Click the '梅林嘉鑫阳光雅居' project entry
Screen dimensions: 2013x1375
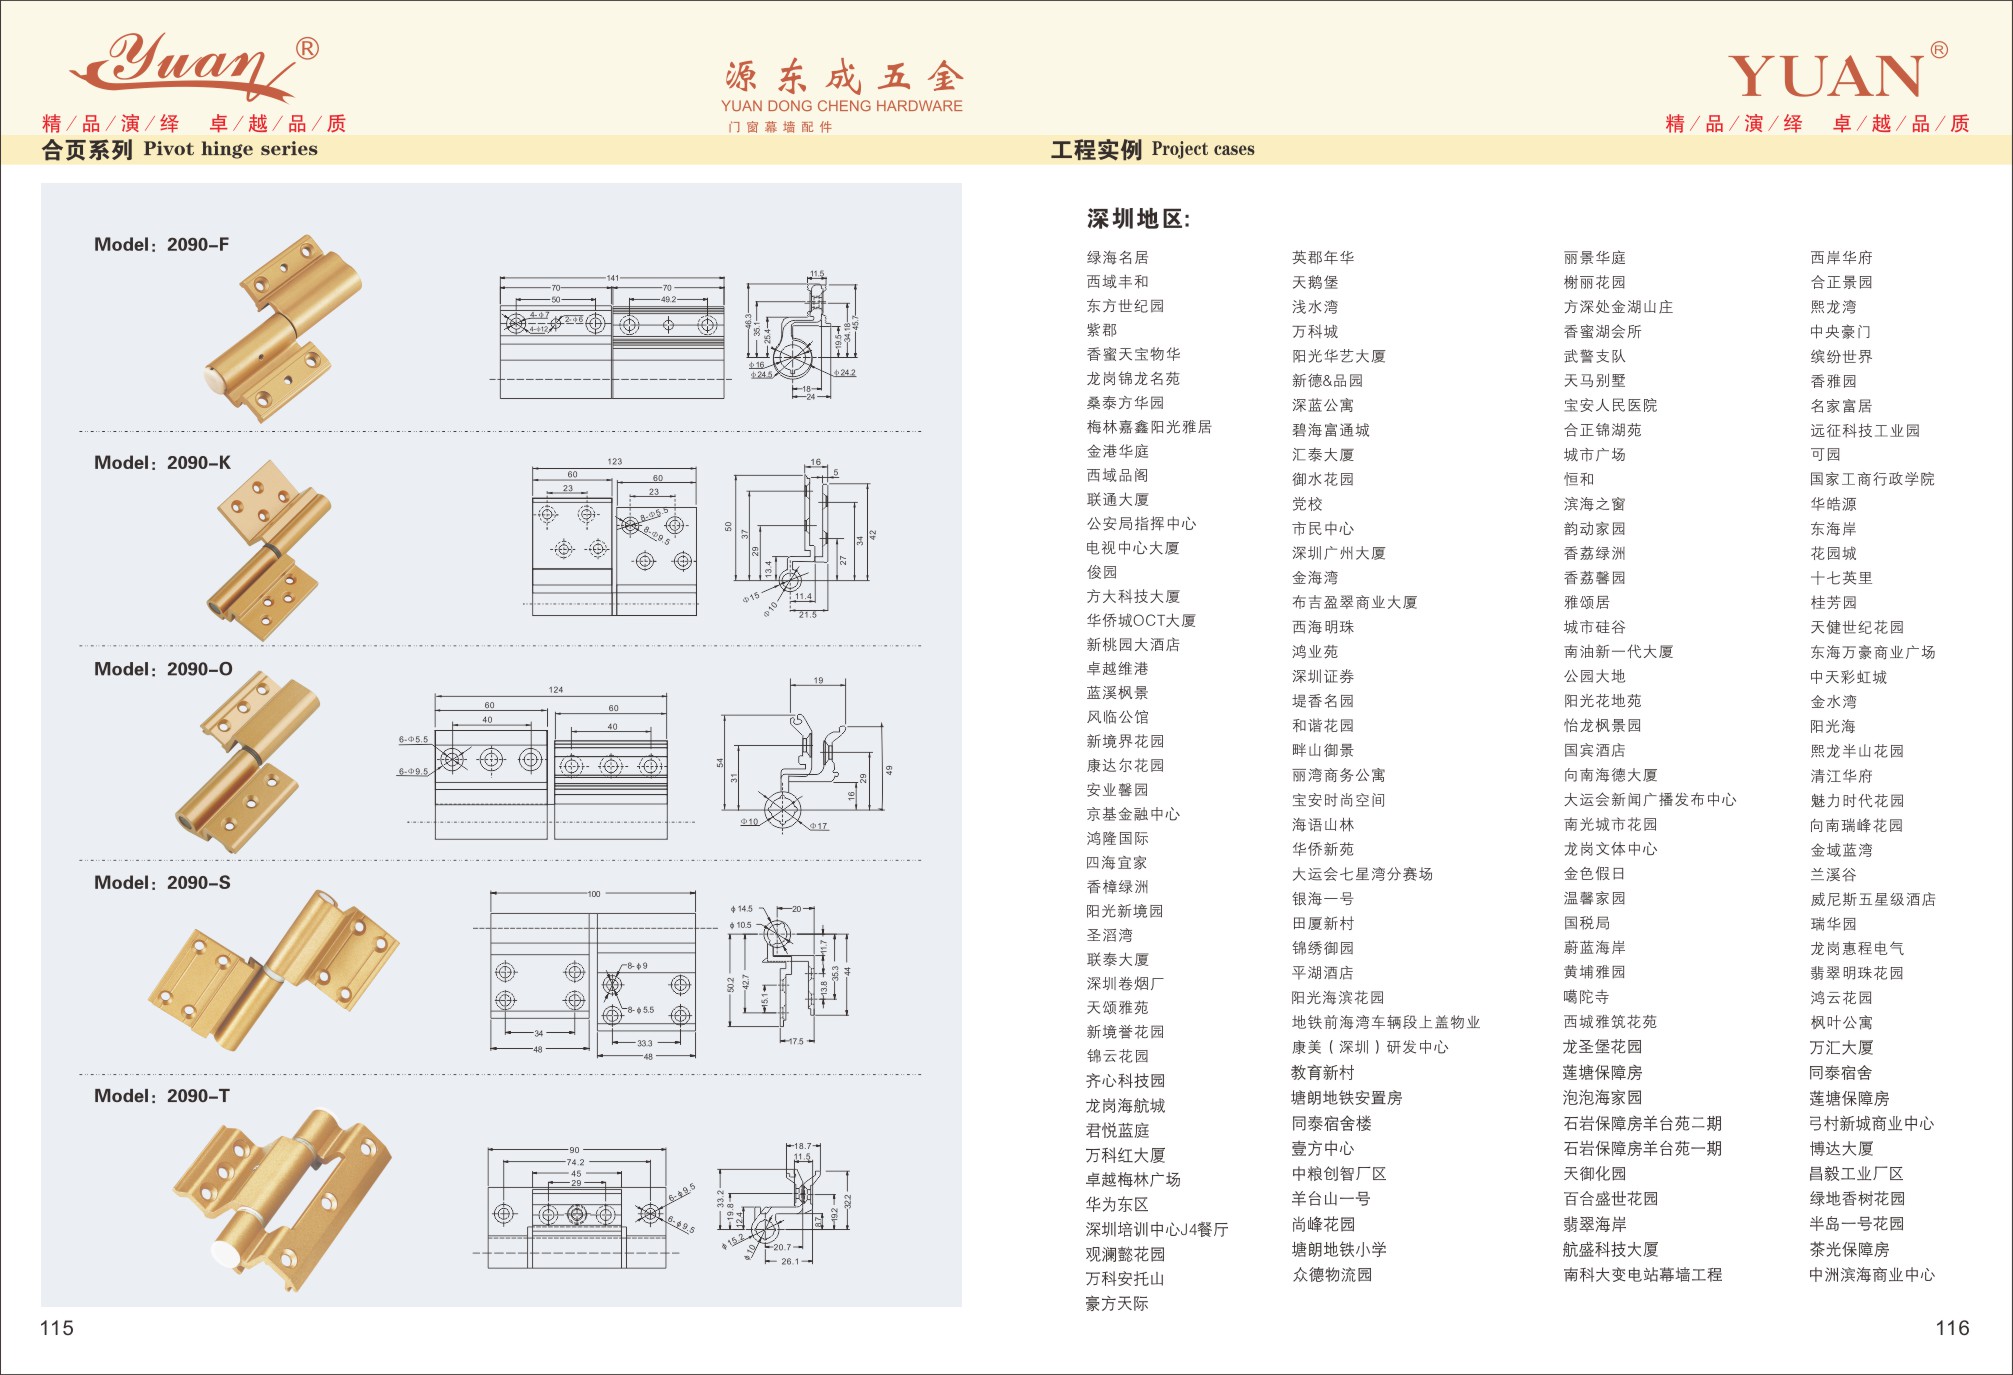coord(1149,427)
